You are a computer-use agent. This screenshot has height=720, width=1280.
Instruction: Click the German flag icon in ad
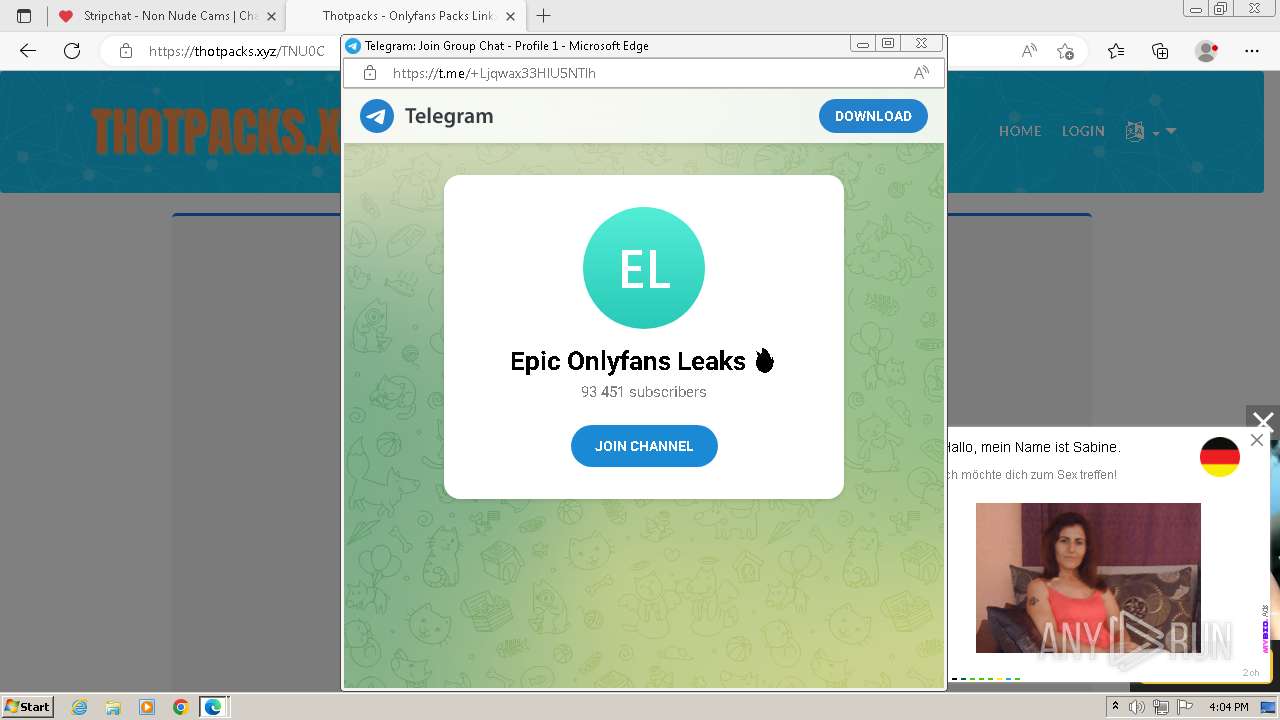click(x=1220, y=457)
